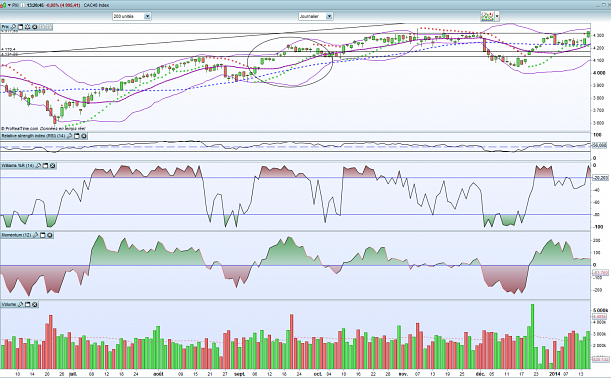This screenshot has height=378, width=611.
Task: Click Prix panel alert bell icon
Action: click(27, 27)
